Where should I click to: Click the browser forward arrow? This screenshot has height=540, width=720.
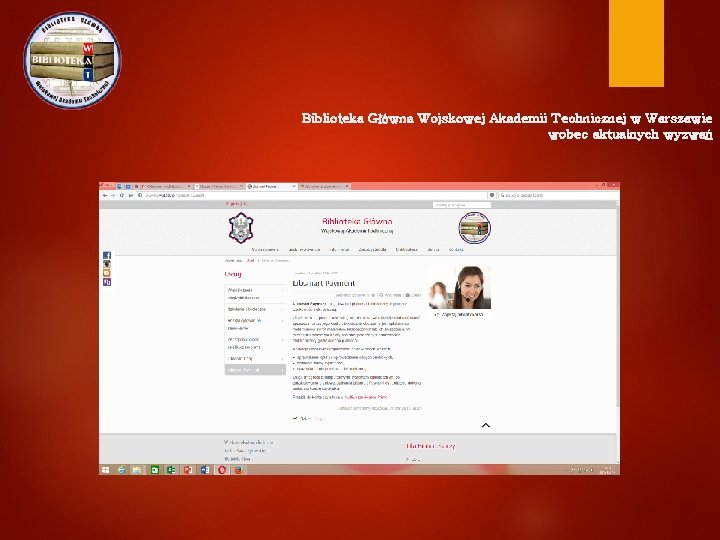click(113, 195)
